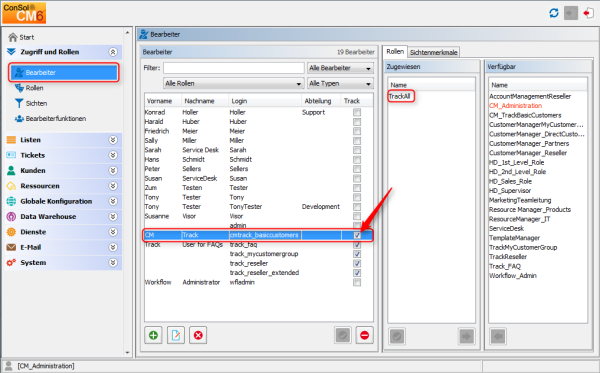Image resolution: width=600 pixels, height=373 pixels.
Task: Click the red delete Bearbeiter button
Action: [x=198, y=336]
